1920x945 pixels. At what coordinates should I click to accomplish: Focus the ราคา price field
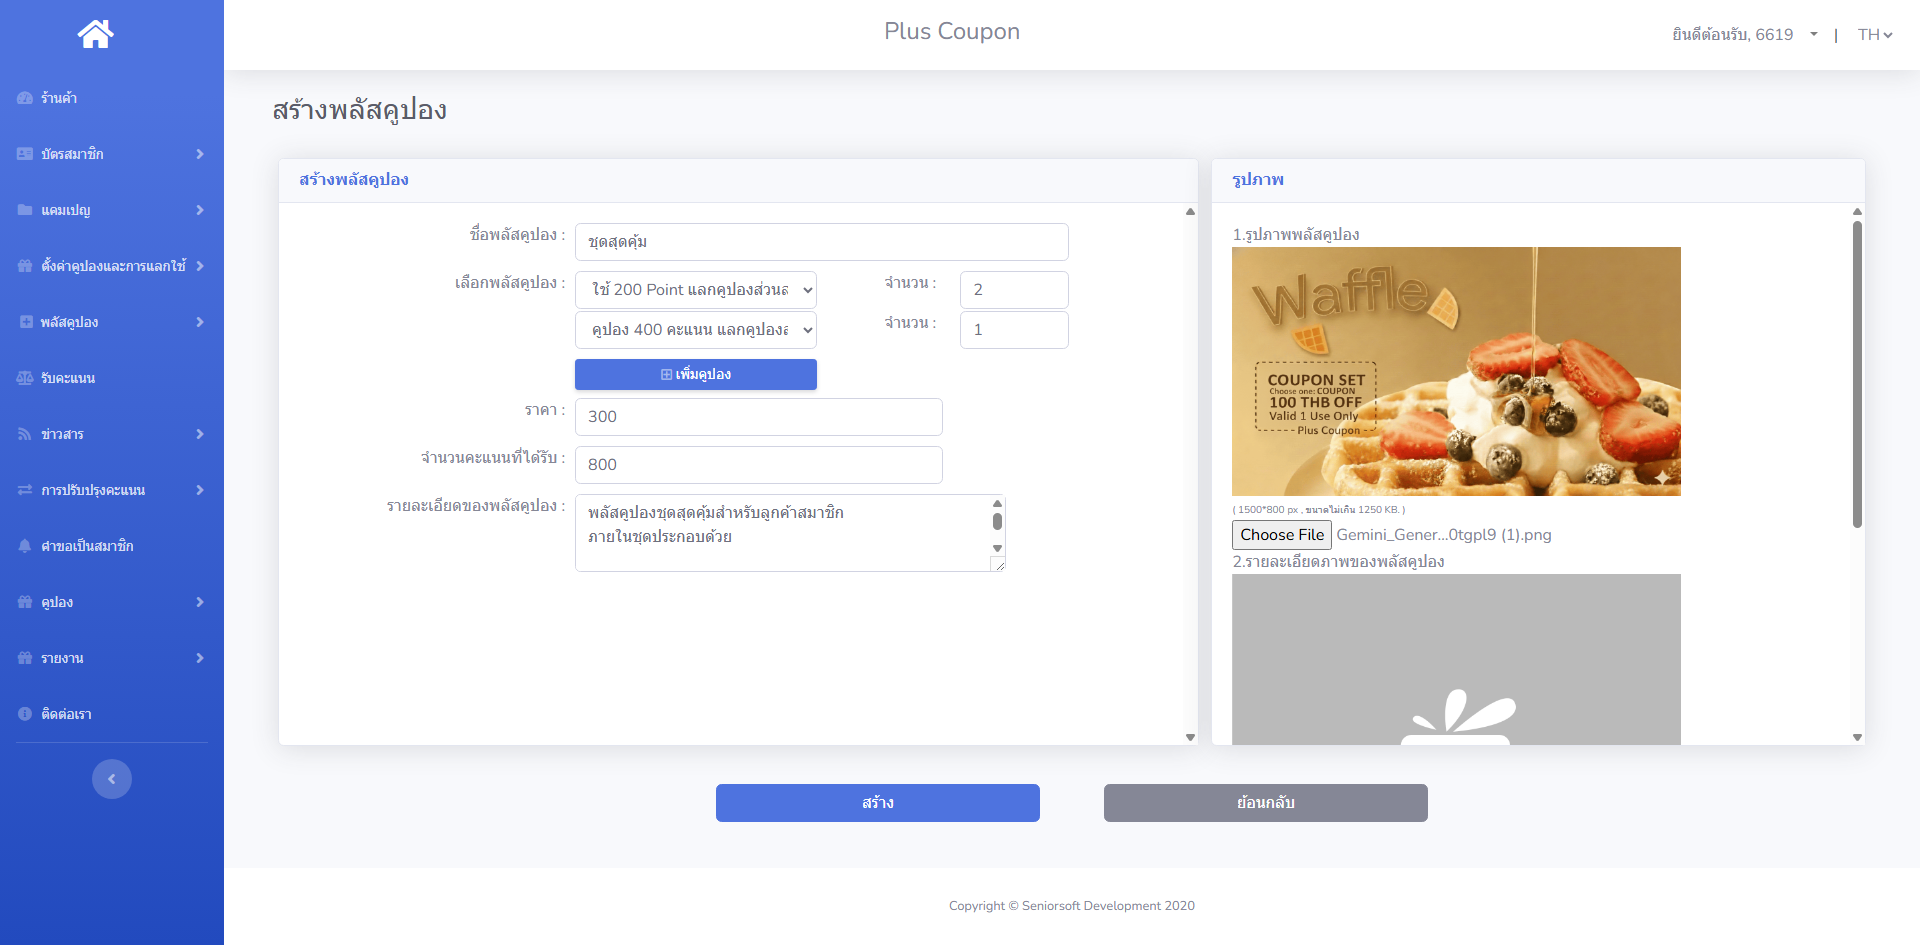tap(759, 417)
